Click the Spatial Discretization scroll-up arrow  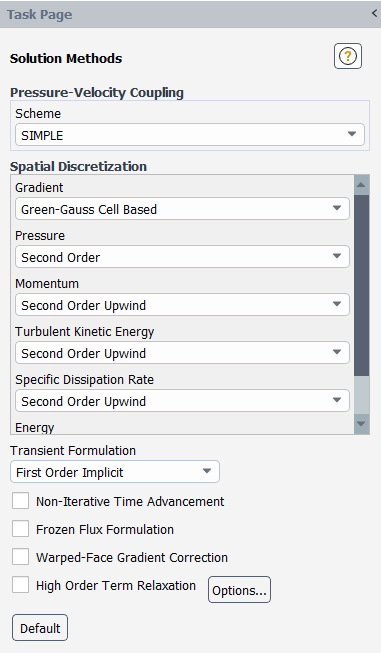tap(361, 185)
